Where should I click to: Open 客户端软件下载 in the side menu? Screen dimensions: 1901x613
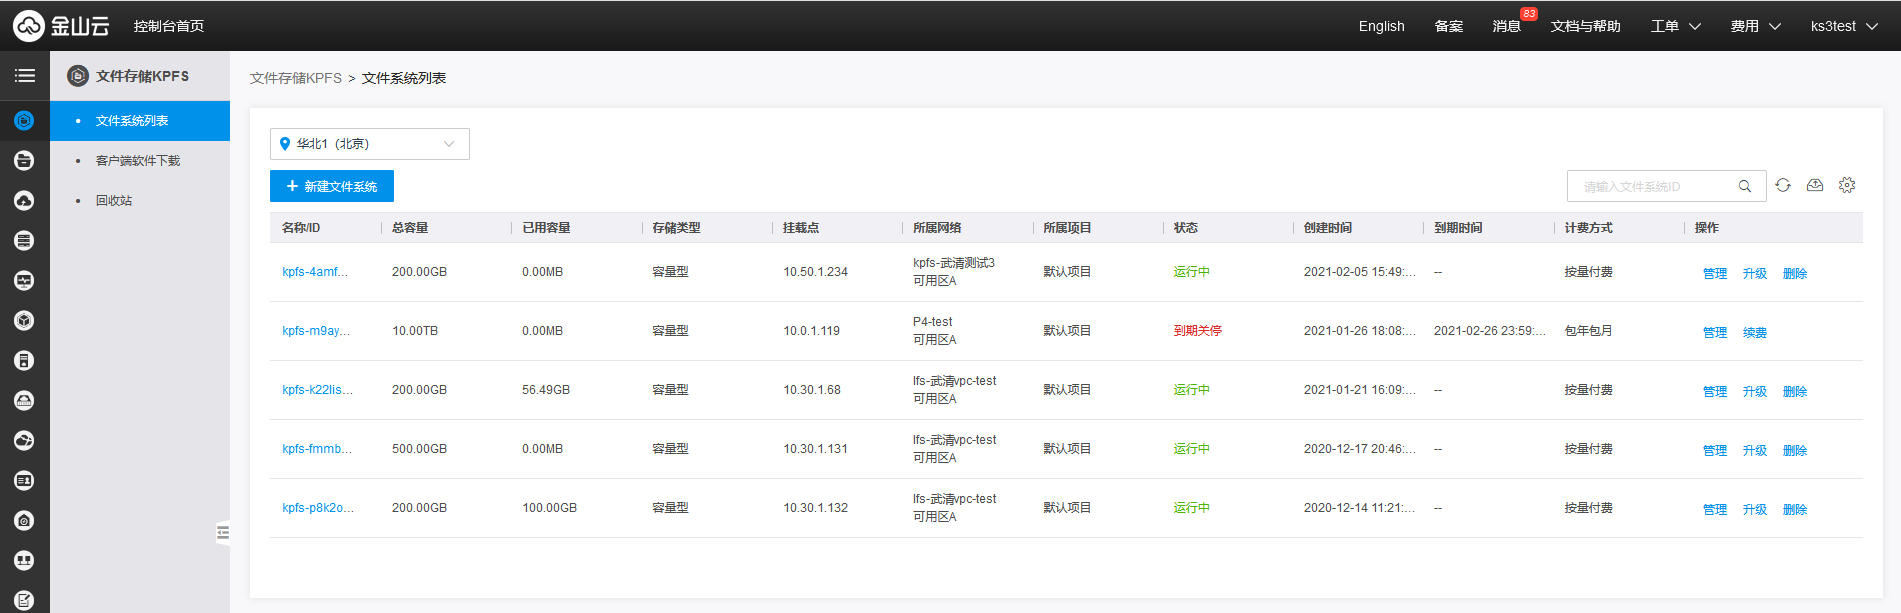click(140, 161)
